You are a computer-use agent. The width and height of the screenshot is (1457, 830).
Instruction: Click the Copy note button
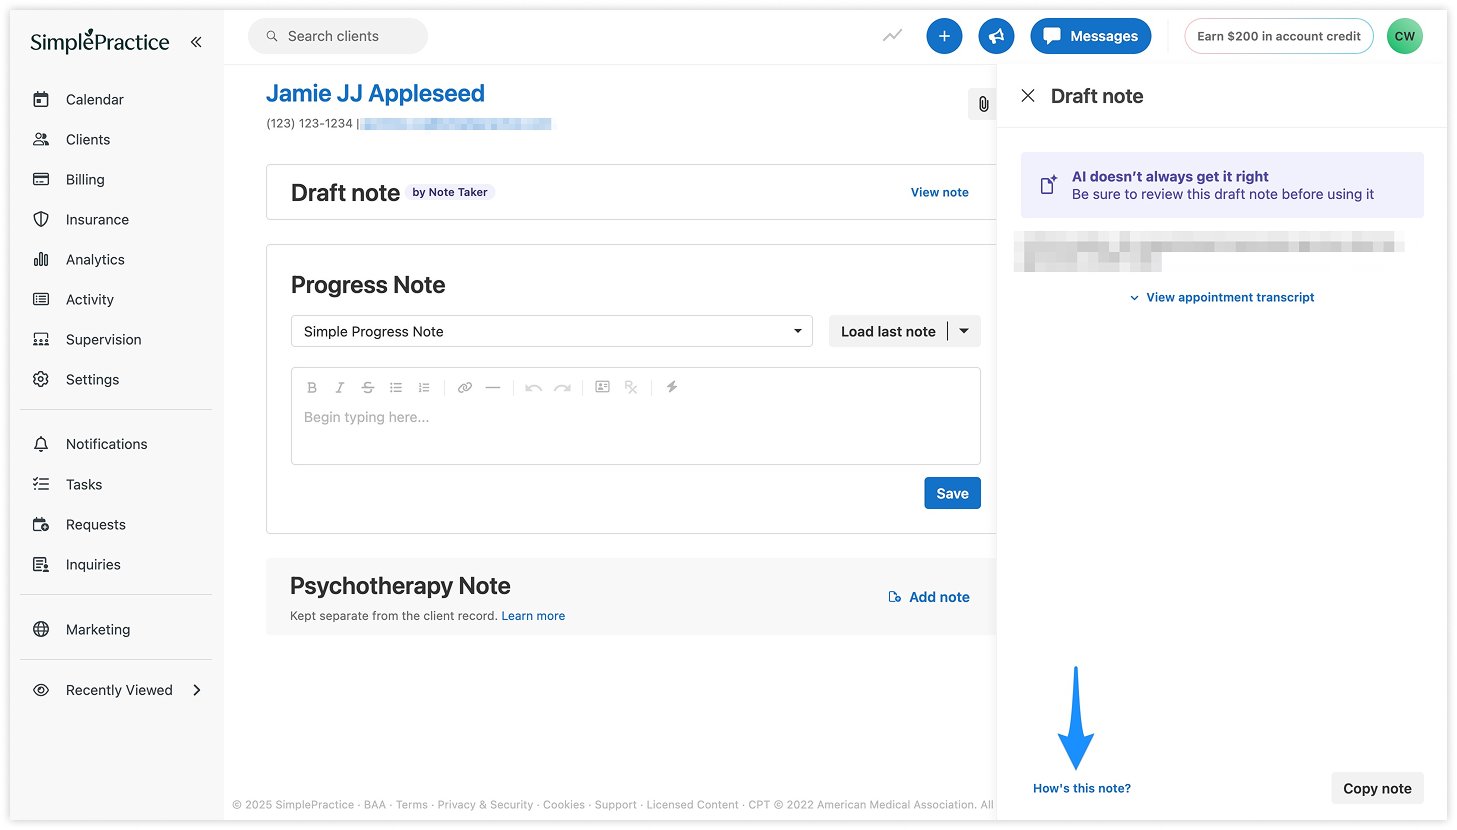(x=1377, y=788)
